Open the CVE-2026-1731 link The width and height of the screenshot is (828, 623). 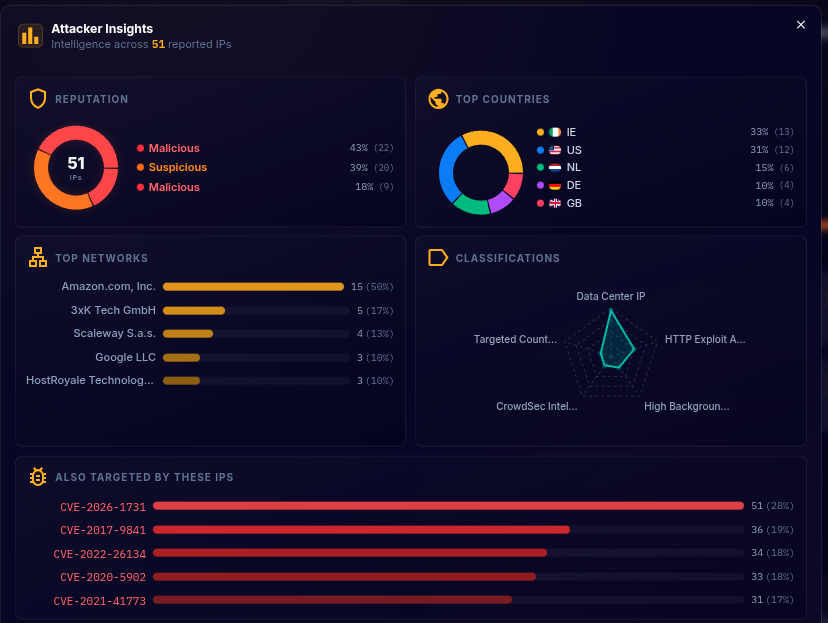point(102,506)
